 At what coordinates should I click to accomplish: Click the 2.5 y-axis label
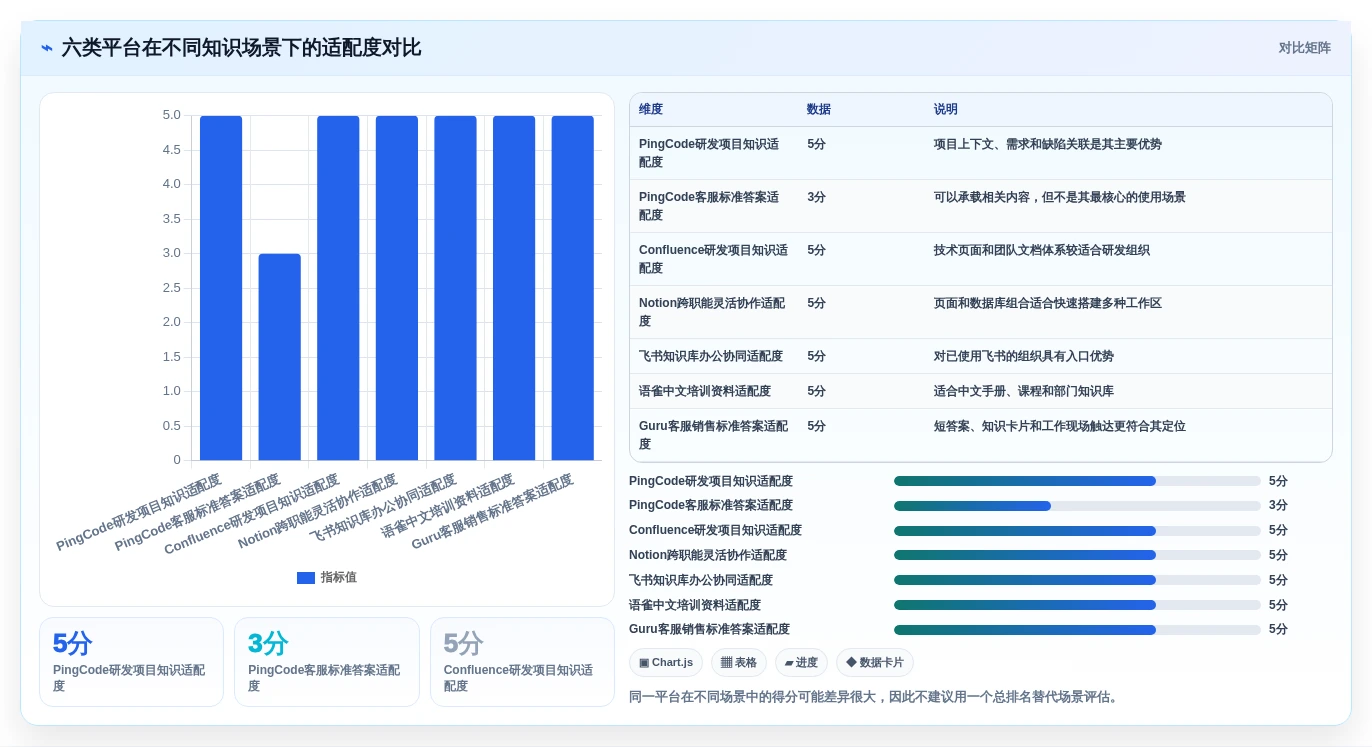(x=171, y=288)
